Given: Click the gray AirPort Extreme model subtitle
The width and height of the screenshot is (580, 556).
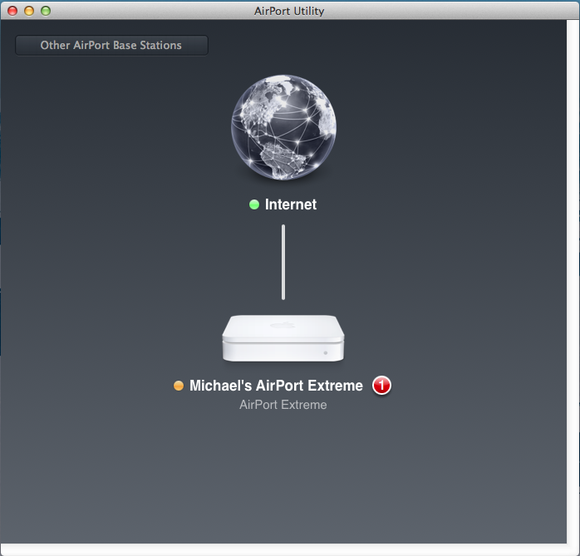Looking at the screenshot, I should tap(283, 405).
